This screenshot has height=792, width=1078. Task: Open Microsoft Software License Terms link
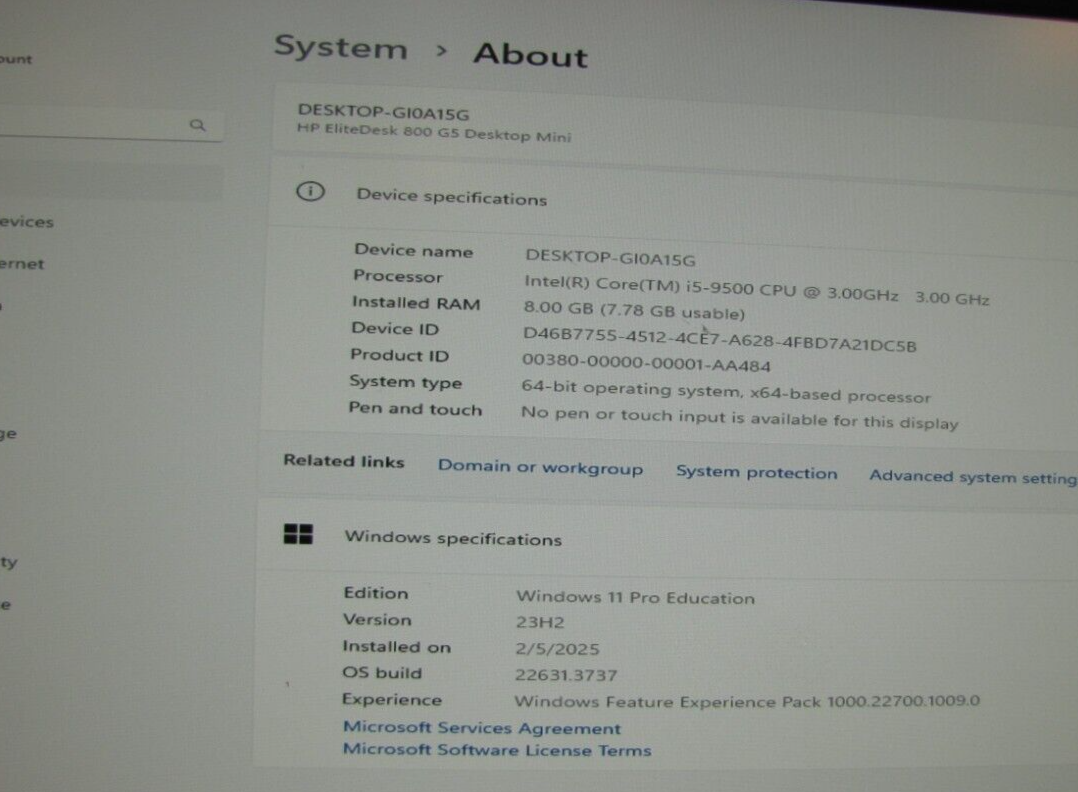497,749
